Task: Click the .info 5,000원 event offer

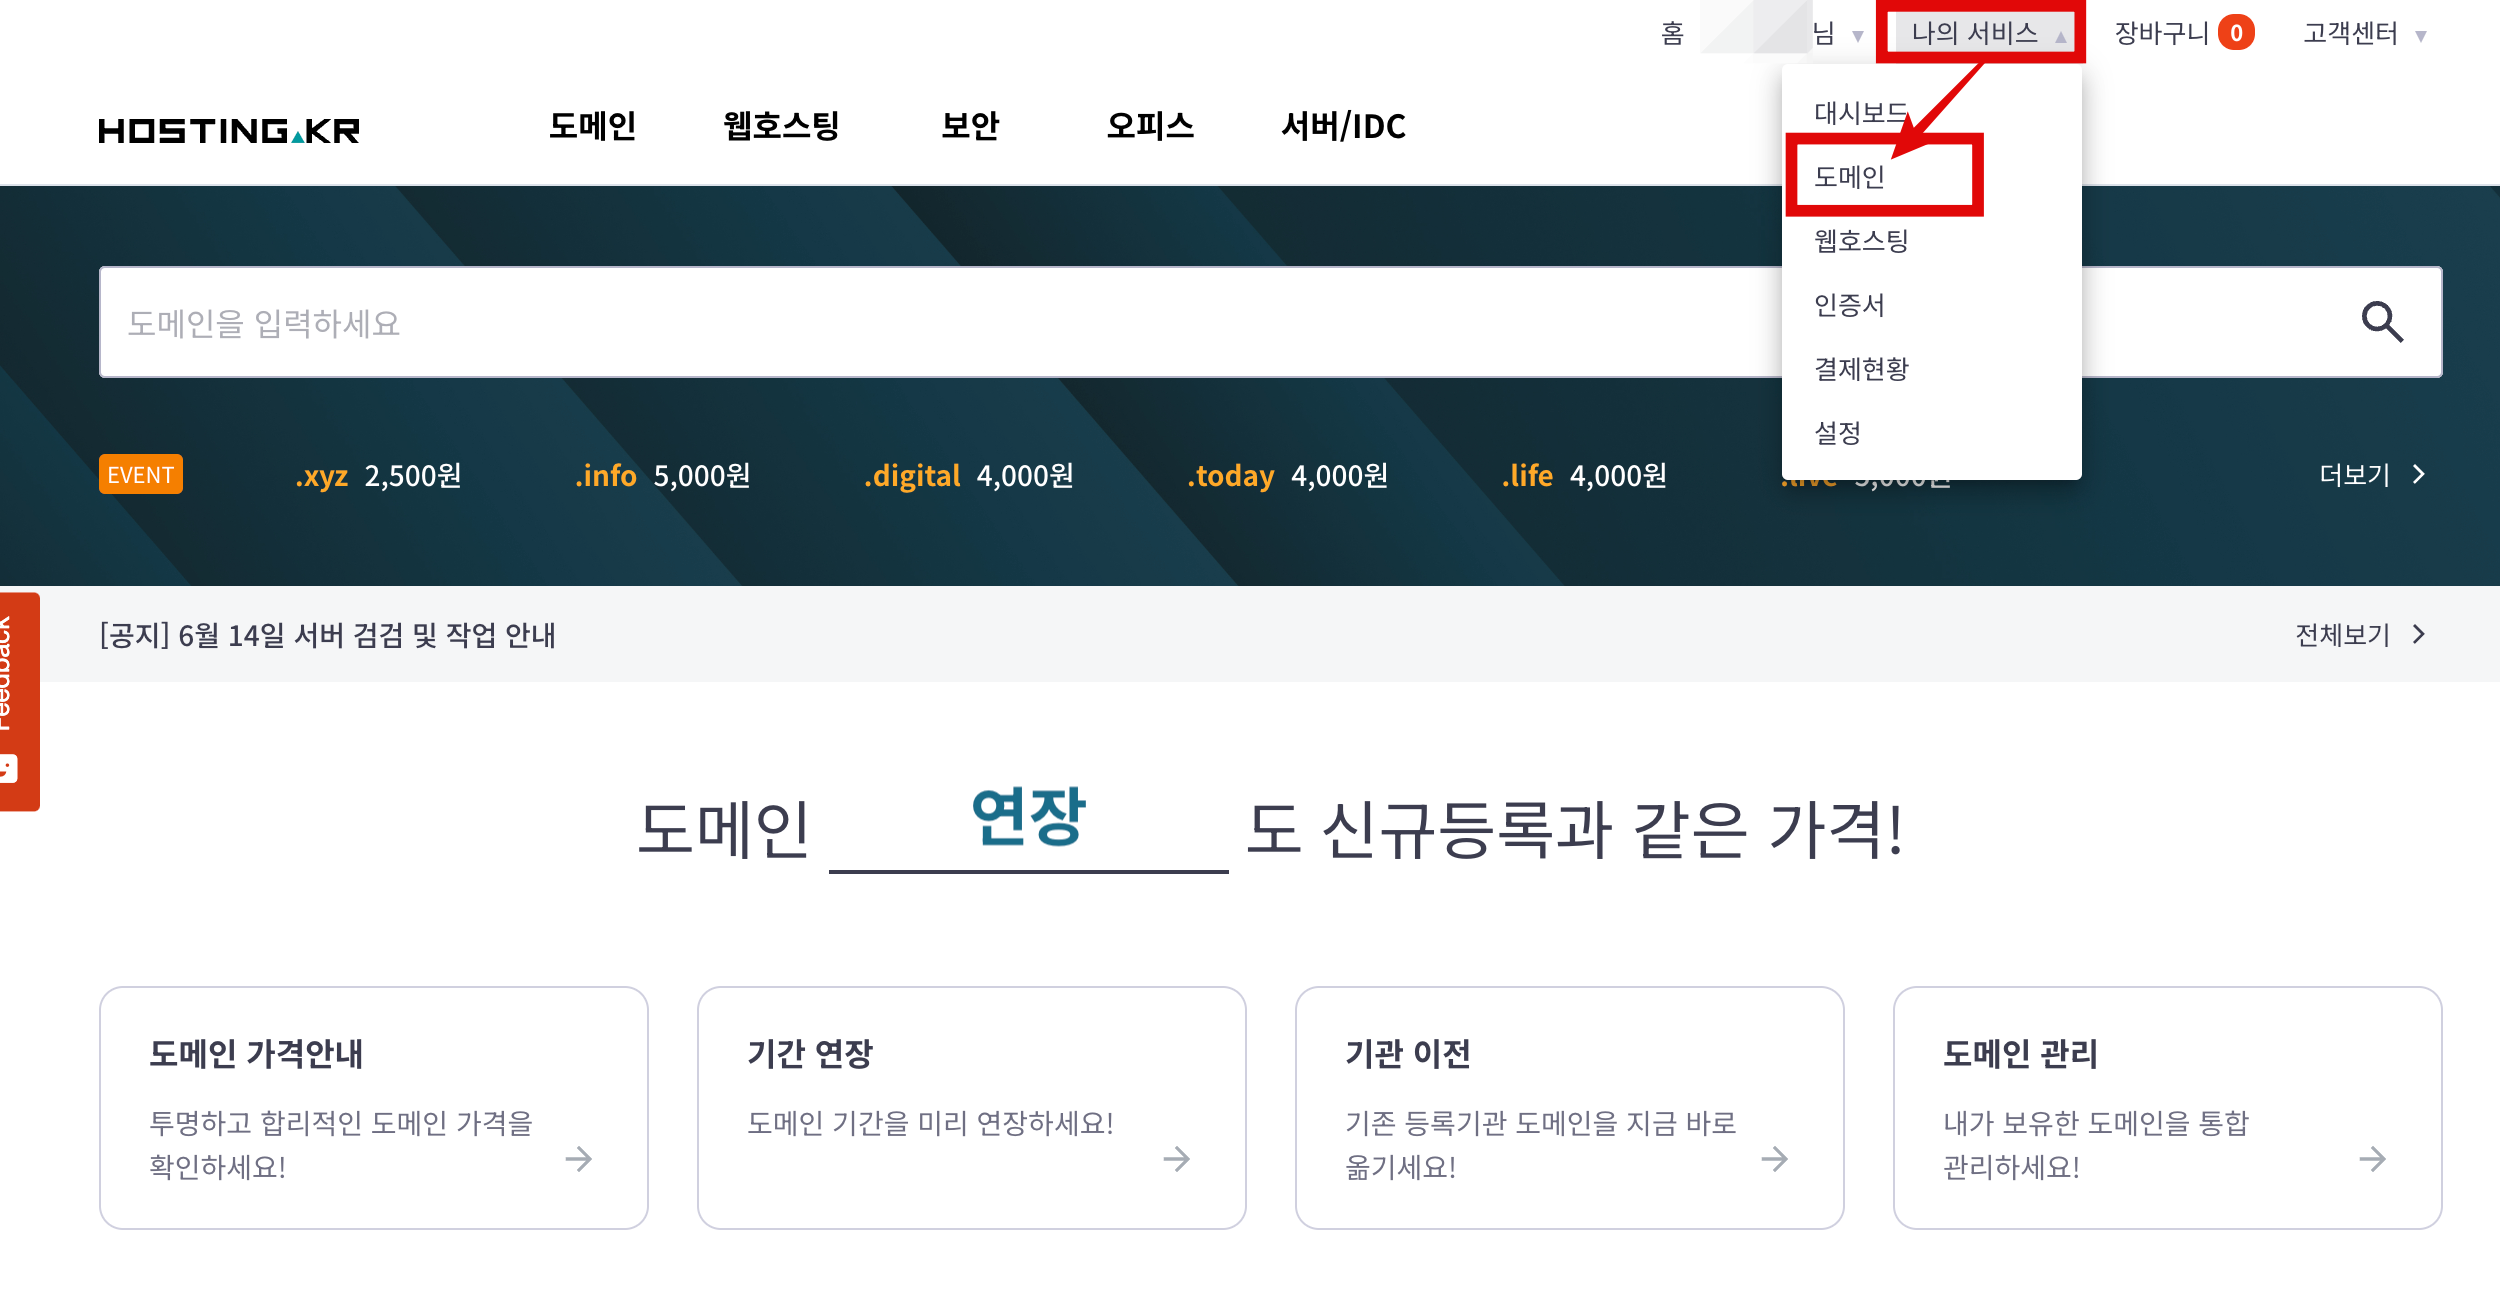Action: click(662, 476)
